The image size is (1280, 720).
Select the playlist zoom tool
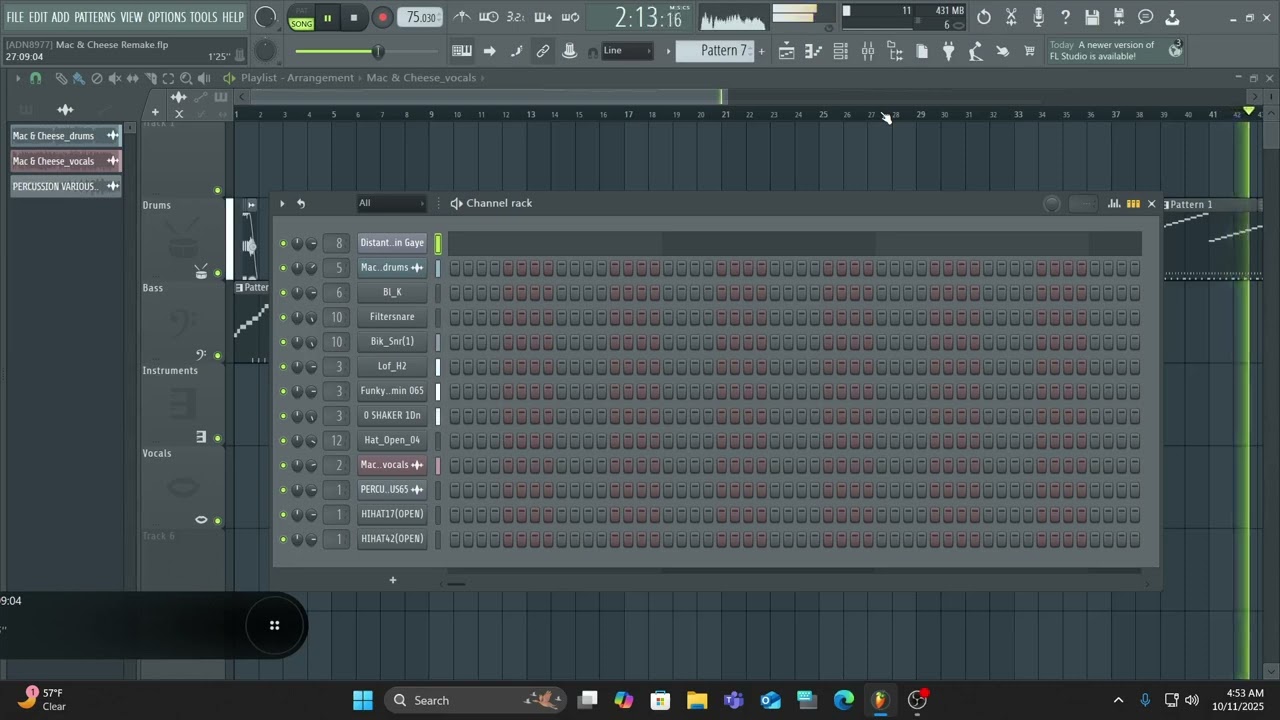186,78
